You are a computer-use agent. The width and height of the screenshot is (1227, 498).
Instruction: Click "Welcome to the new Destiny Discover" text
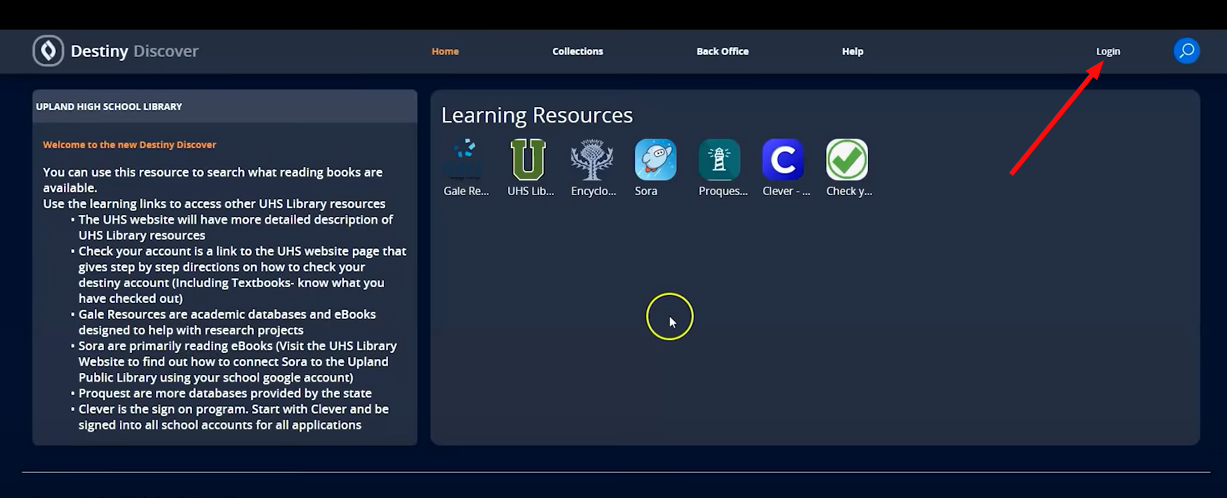point(129,145)
